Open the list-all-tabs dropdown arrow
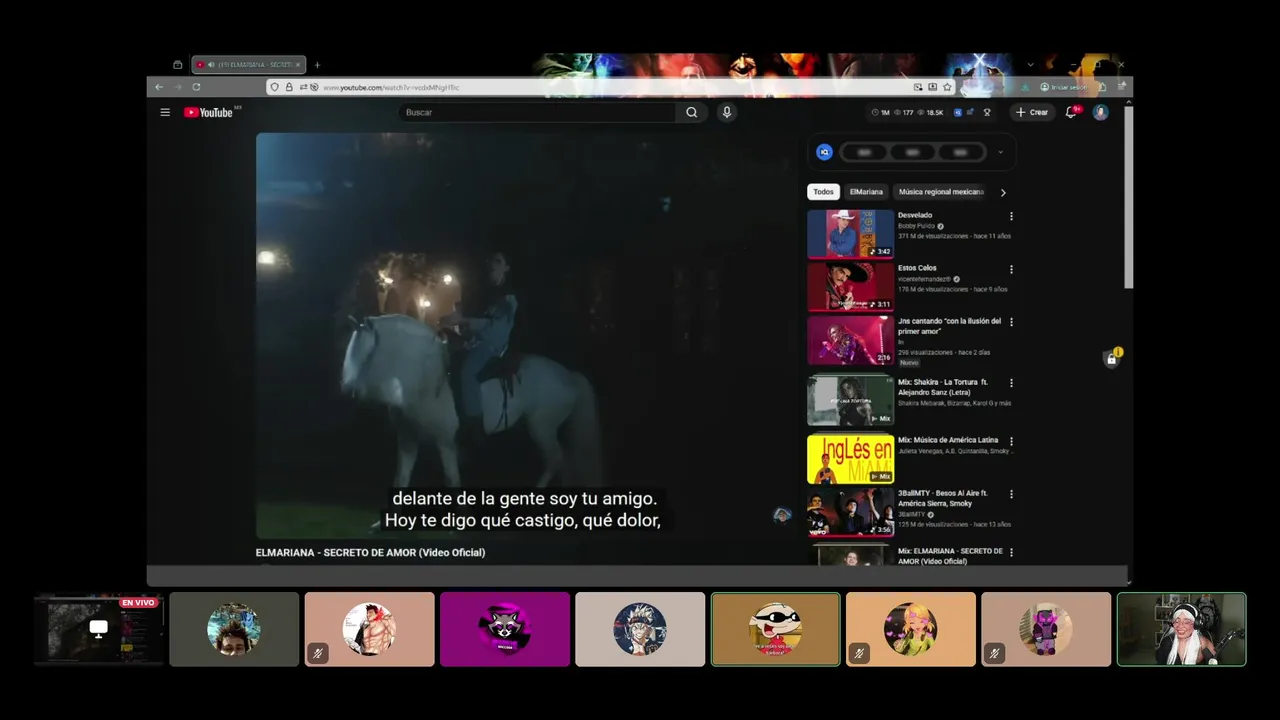 point(1030,65)
